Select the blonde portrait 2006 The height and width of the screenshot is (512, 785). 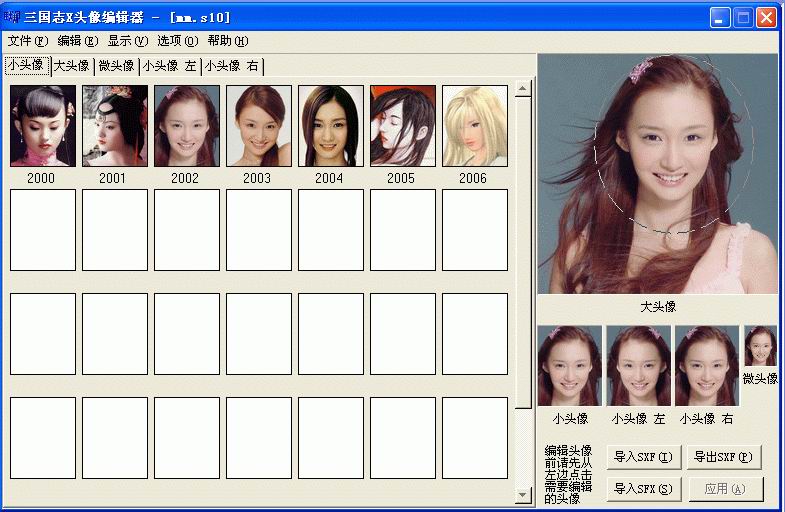[475, 126]
